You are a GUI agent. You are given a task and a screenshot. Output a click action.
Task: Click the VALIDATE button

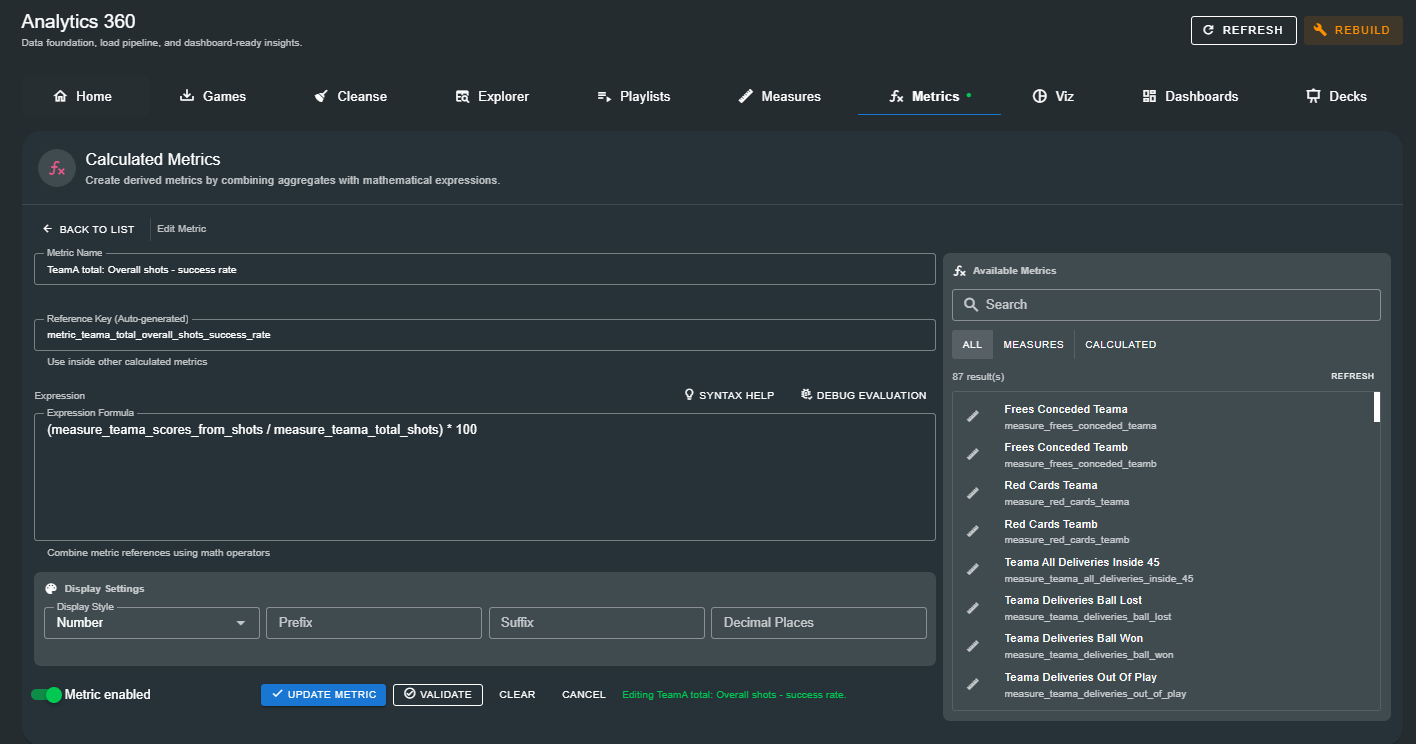tap(438, 694)
